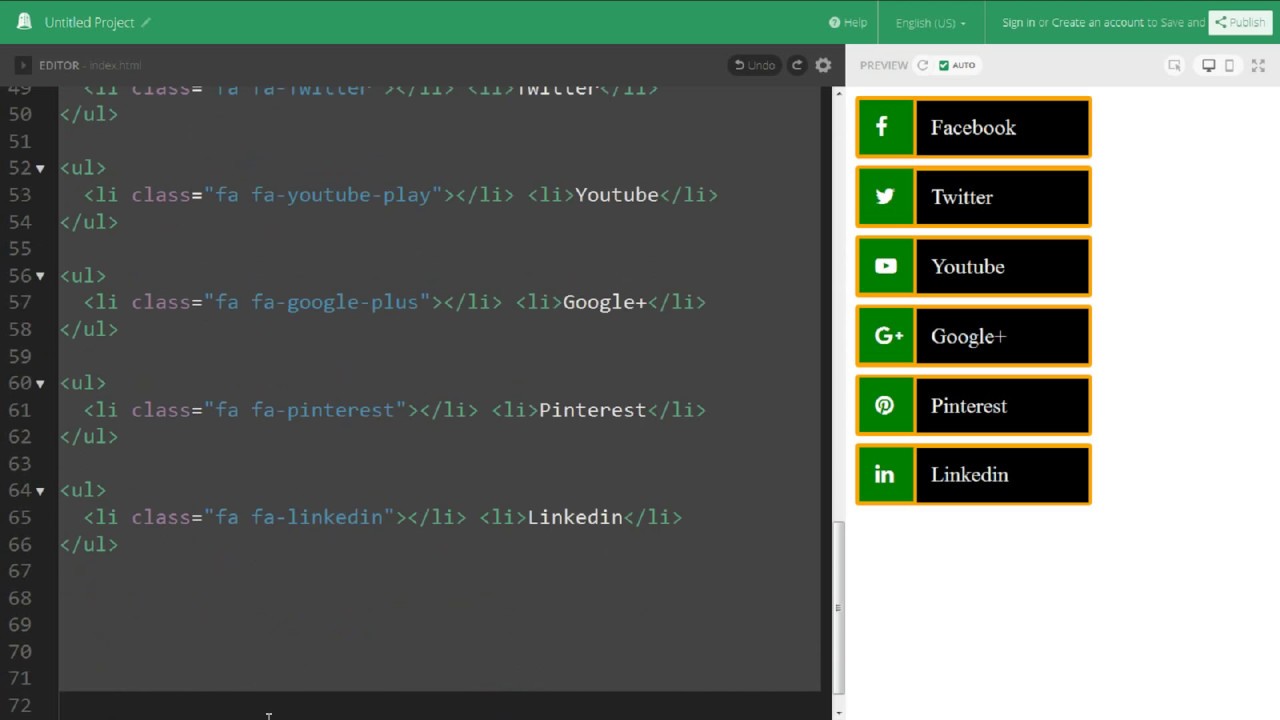Click the Sign in link
Viewport: 1280px width, 720px height.
[x=1018, y=22]
